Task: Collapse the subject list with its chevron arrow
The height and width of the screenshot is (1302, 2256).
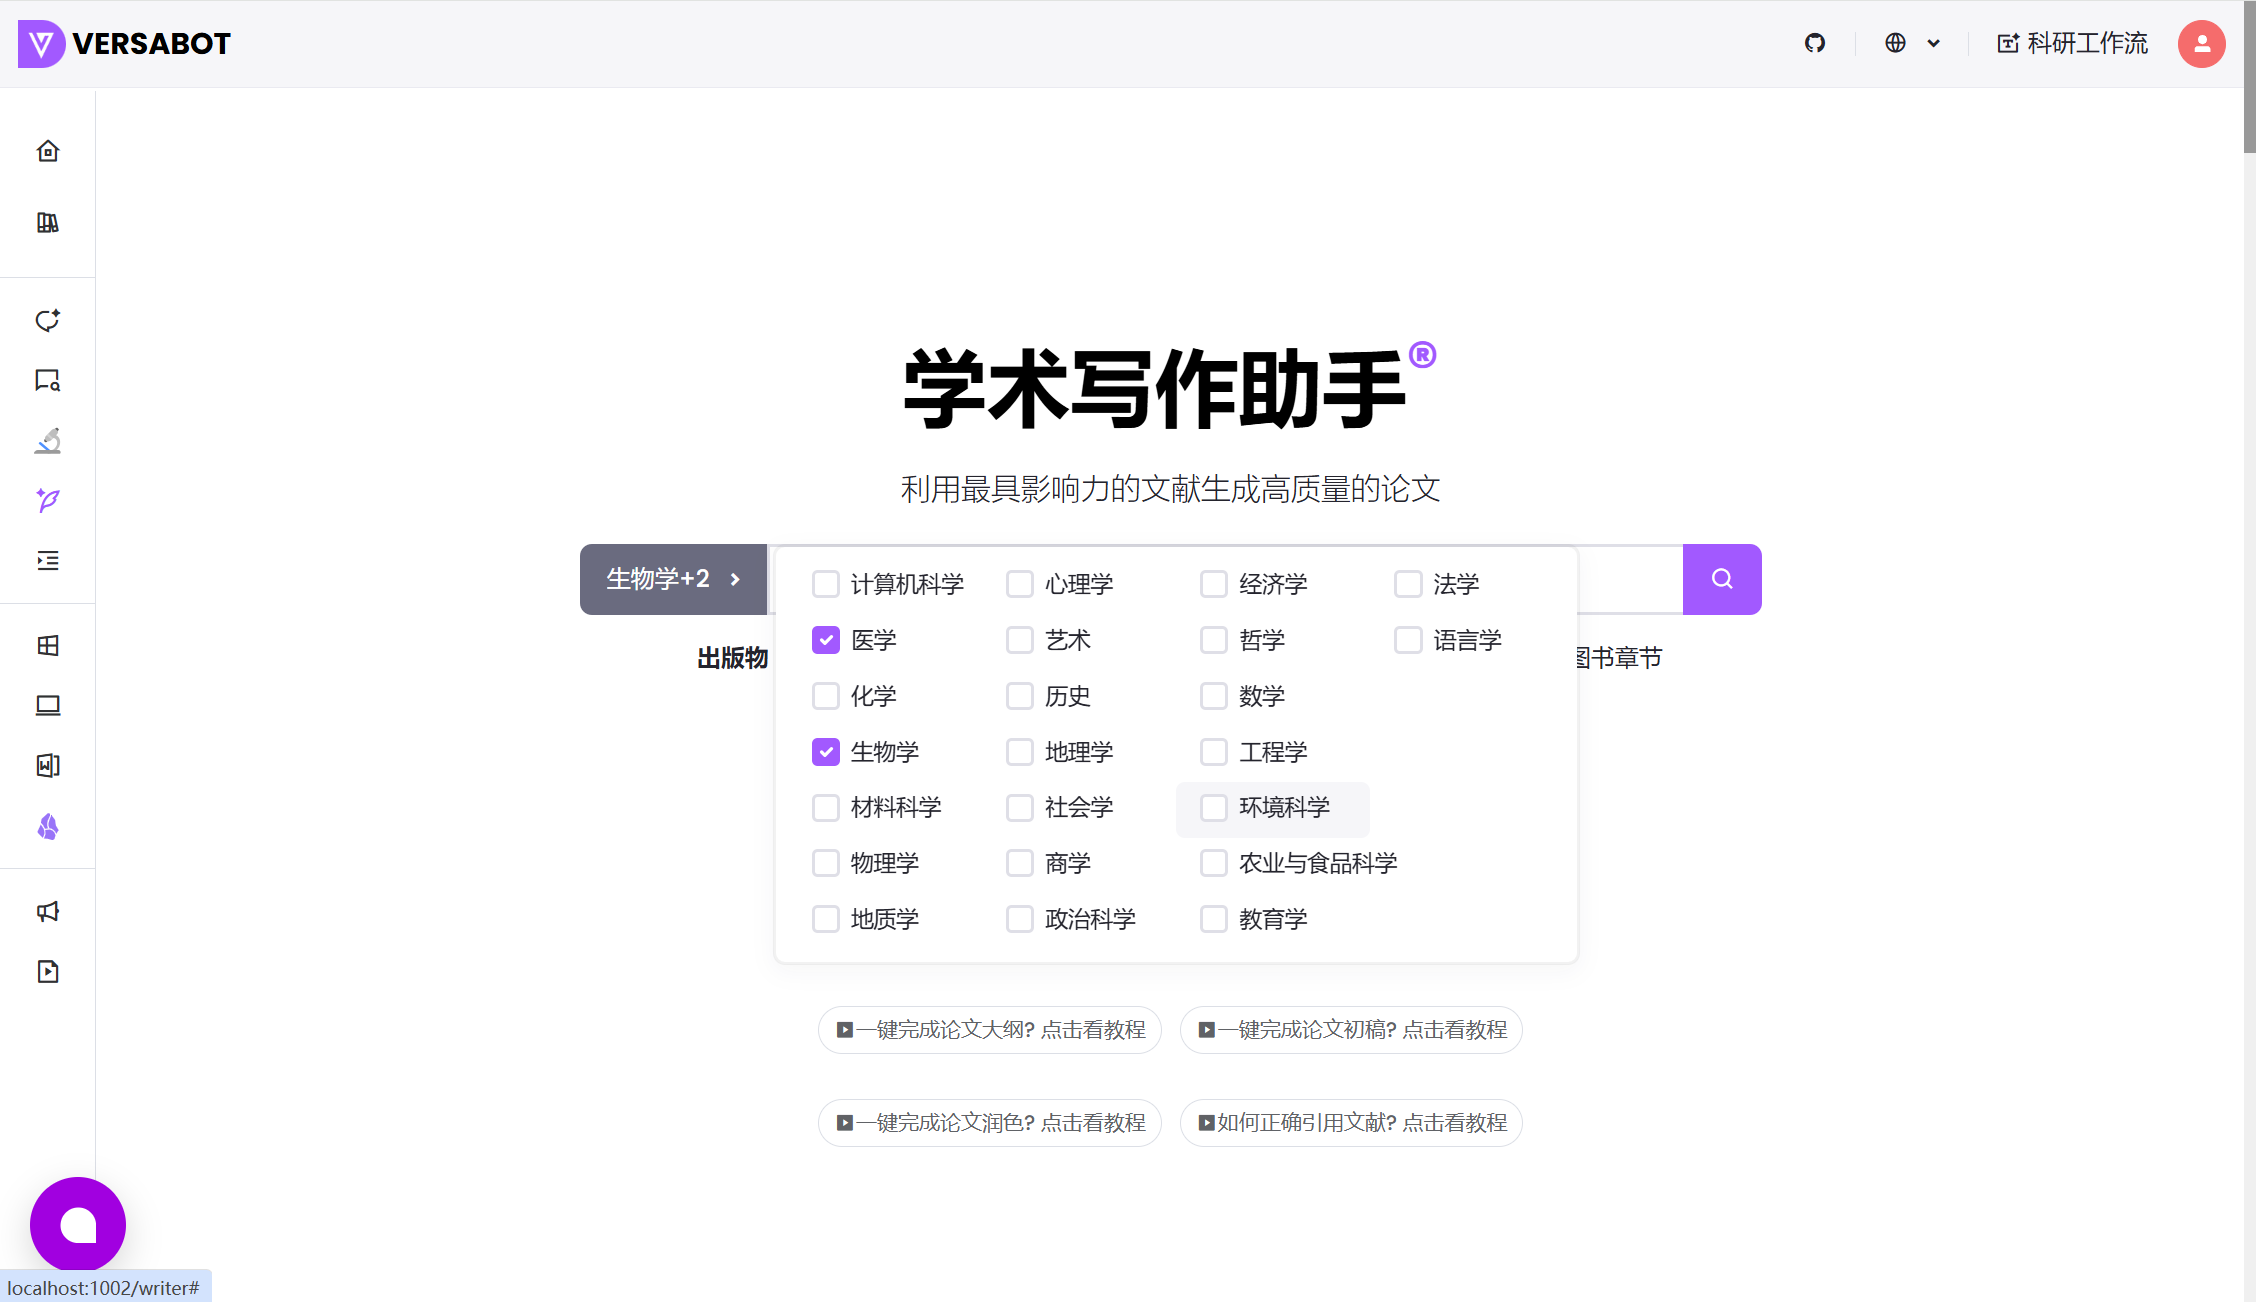Action: point(735,579)
